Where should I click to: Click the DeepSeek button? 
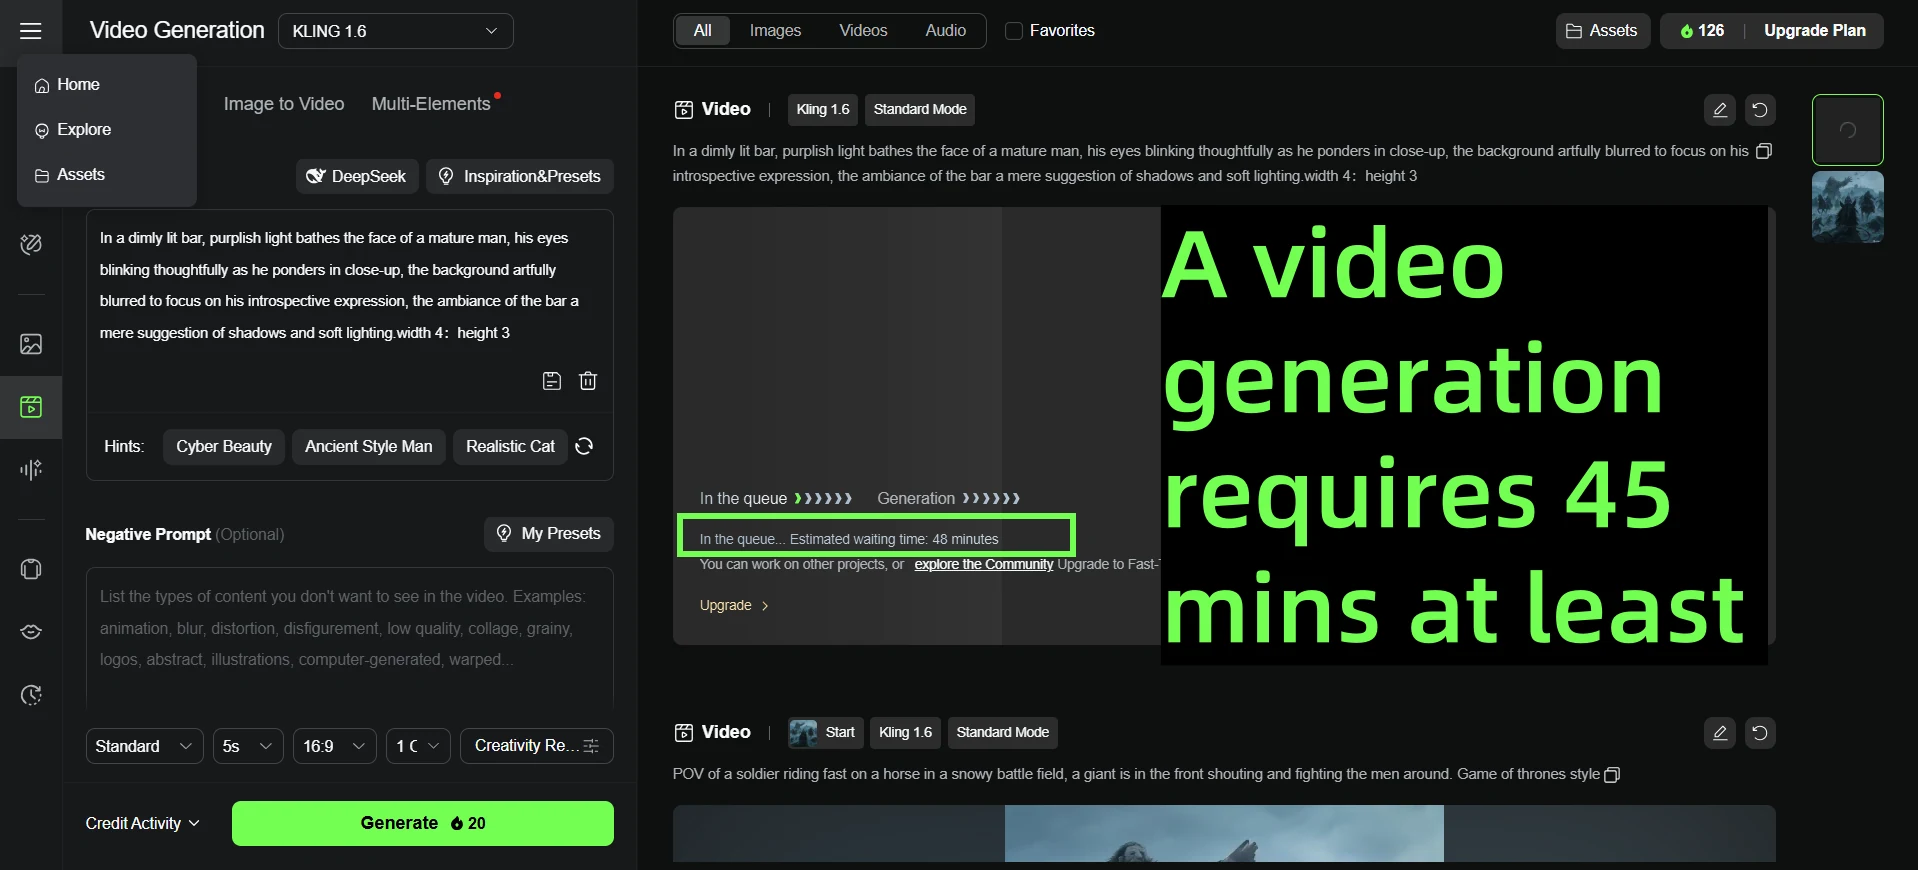click(x=356, y=176)
